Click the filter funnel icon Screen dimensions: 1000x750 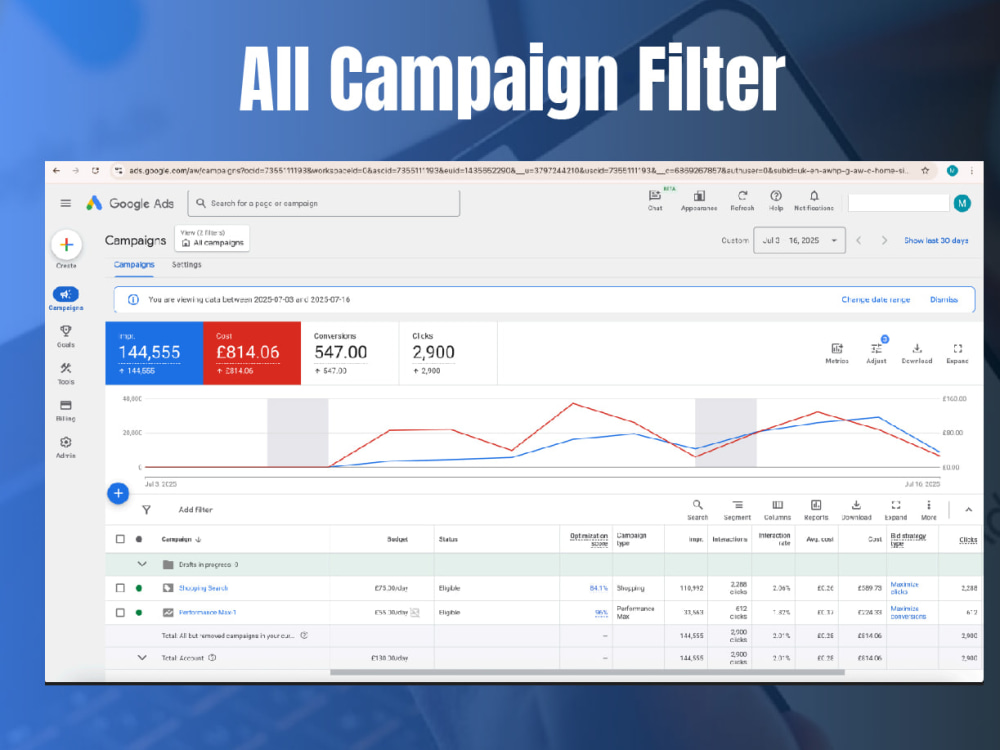pyautogui.click(x=146, y=510)
